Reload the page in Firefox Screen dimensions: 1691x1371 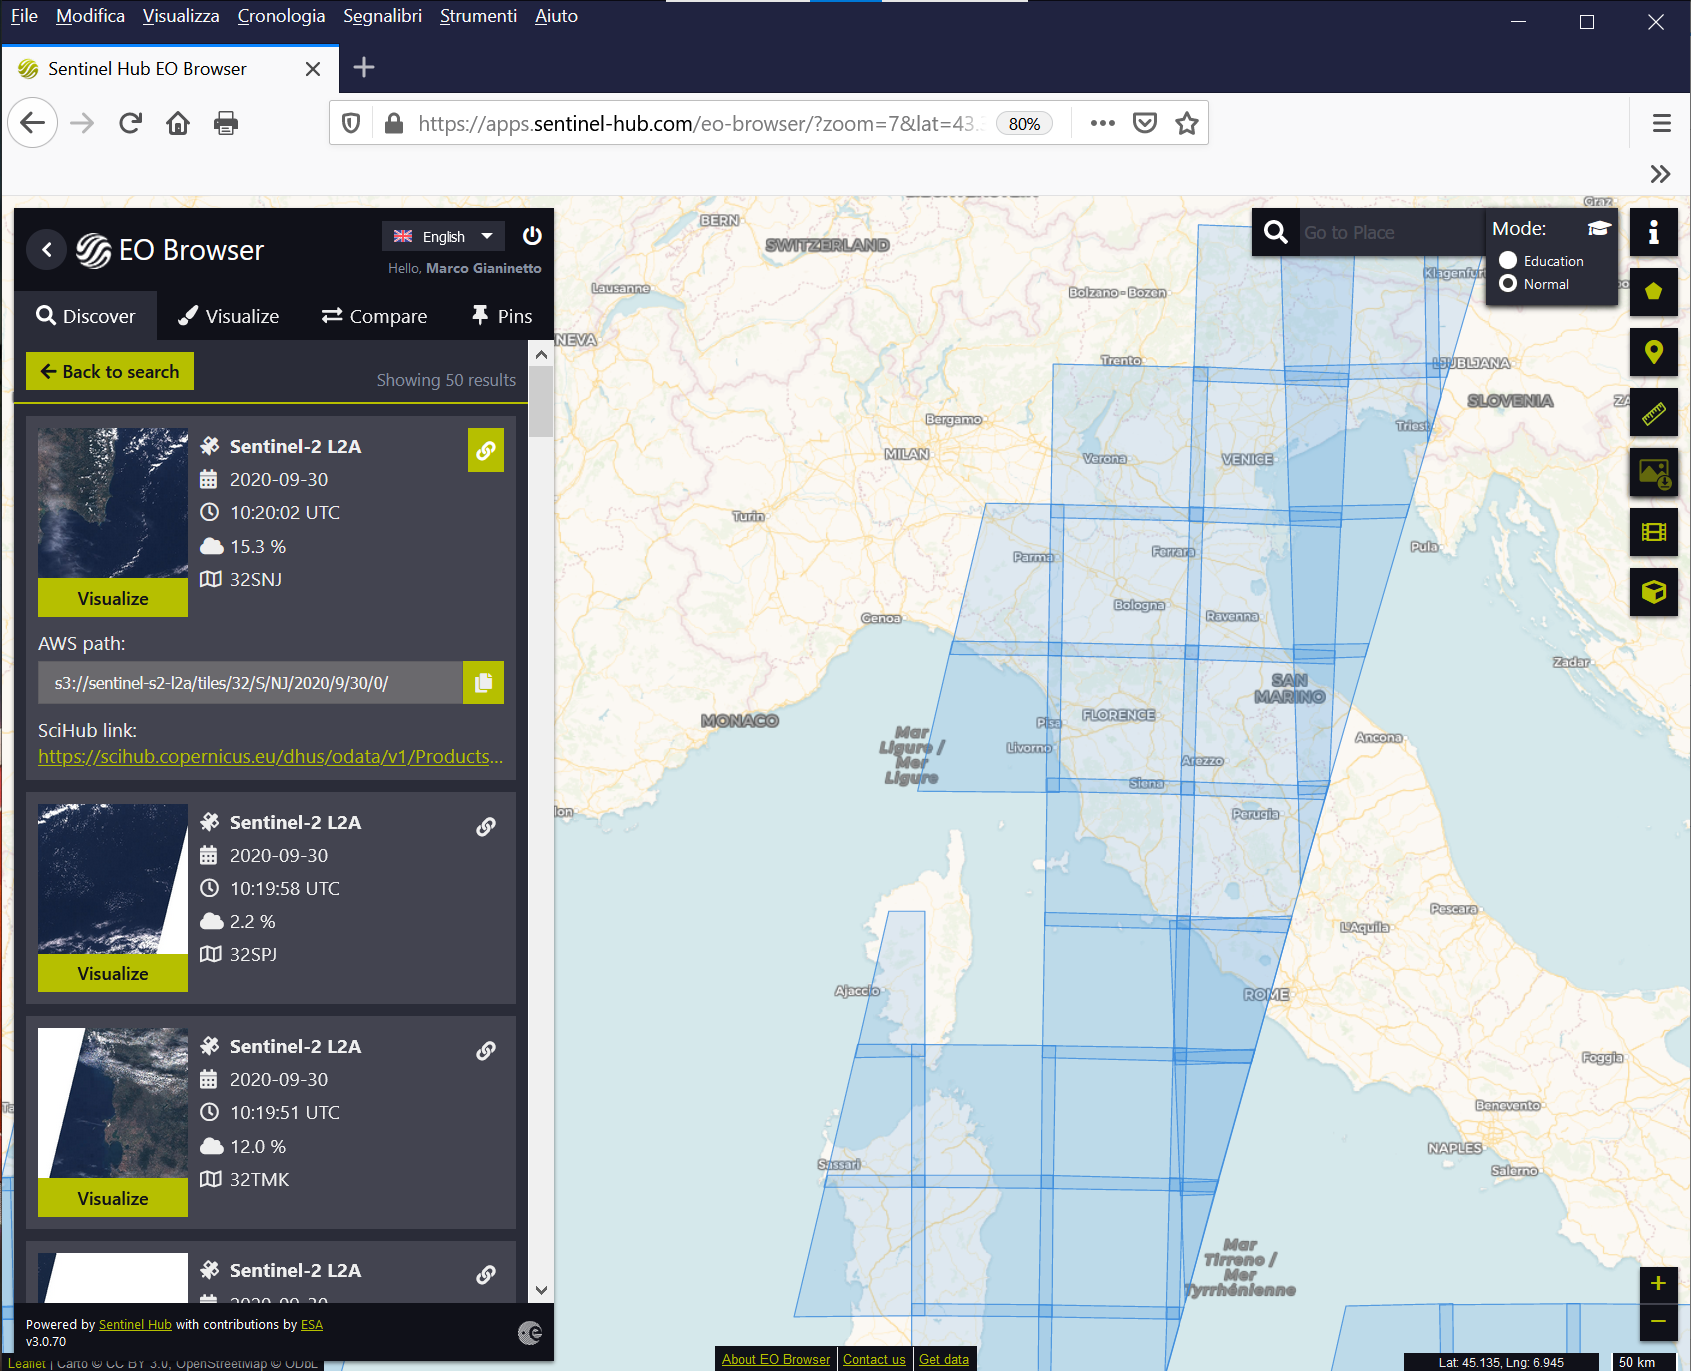[130, 123]
